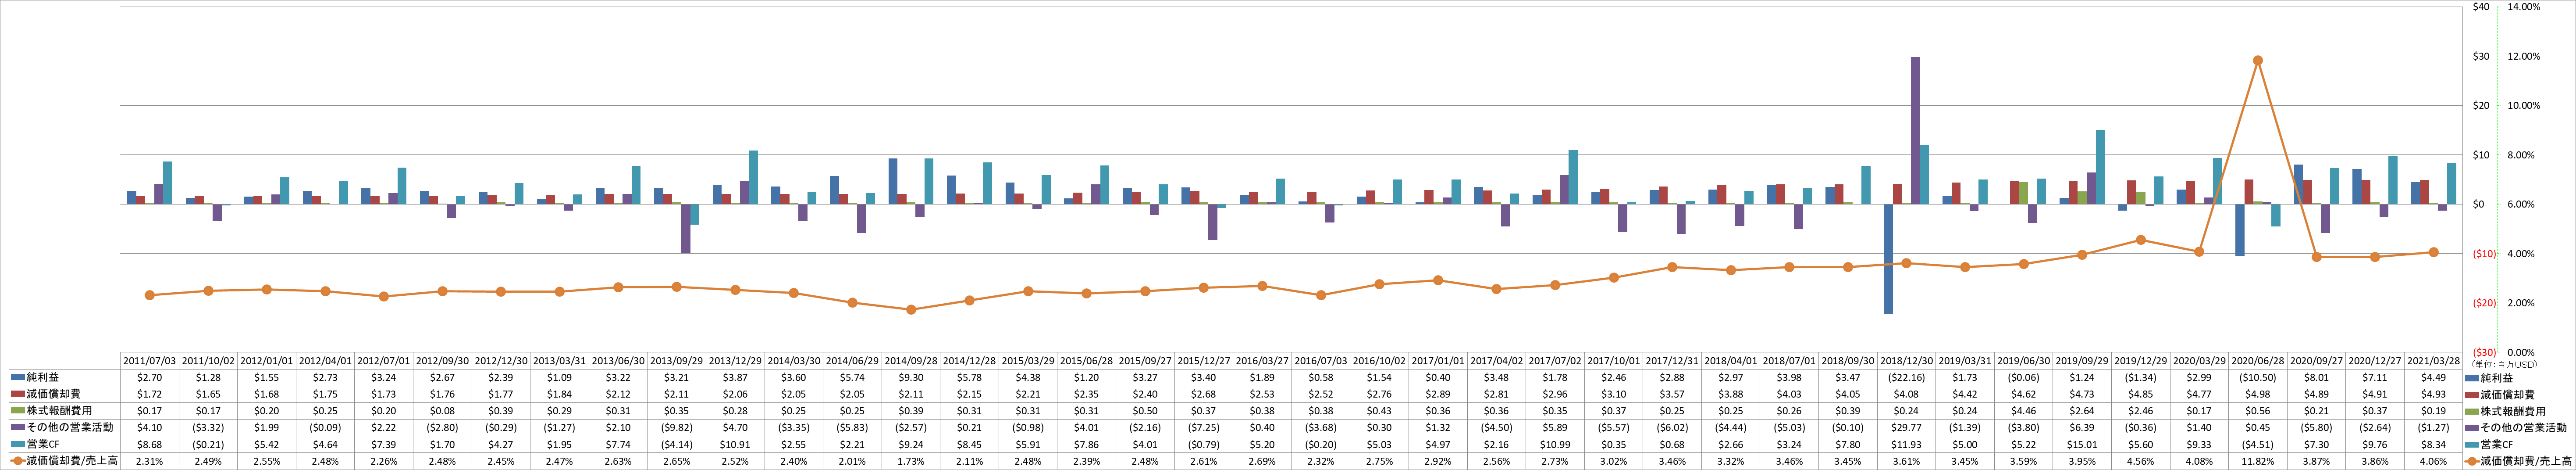2576x470 pixels.
Task: Click the teal 営業CF legend key in the table
Action: [17, 444]
